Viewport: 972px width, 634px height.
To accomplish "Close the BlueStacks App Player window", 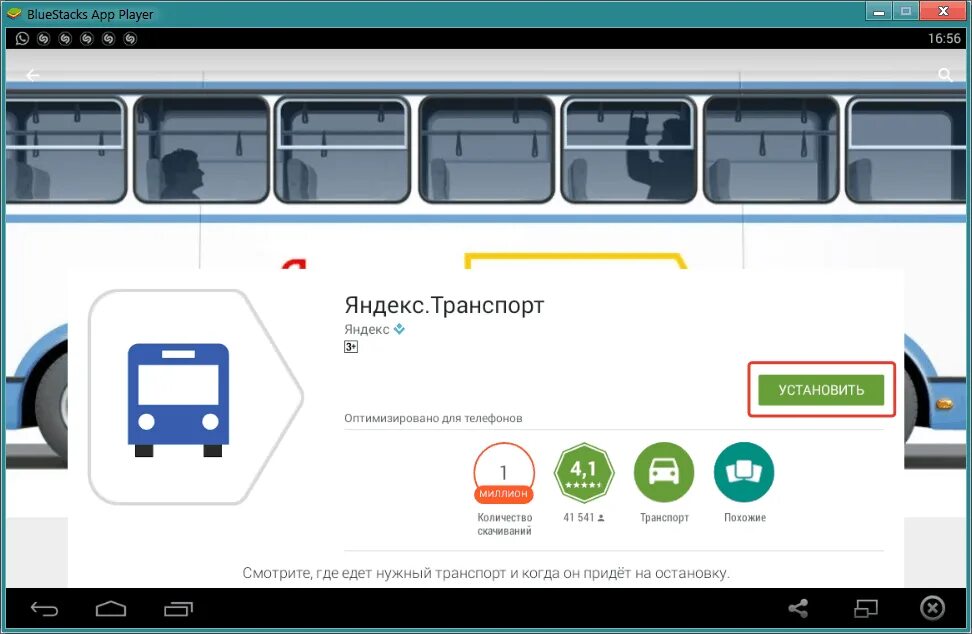I will pos(943,12).
